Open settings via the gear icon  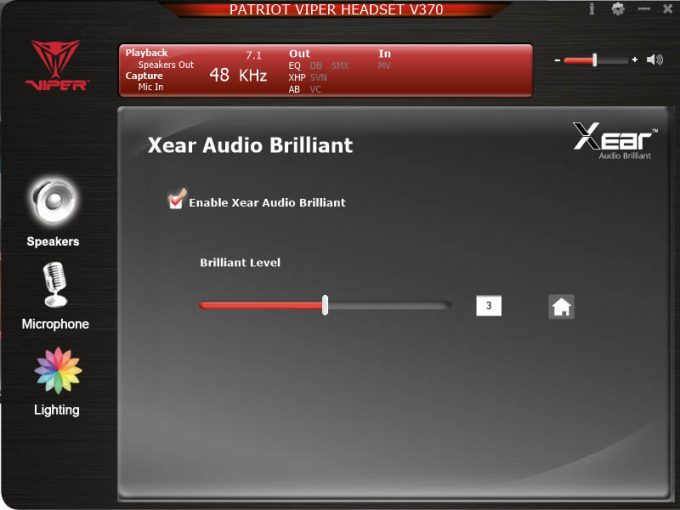[618, 9]
